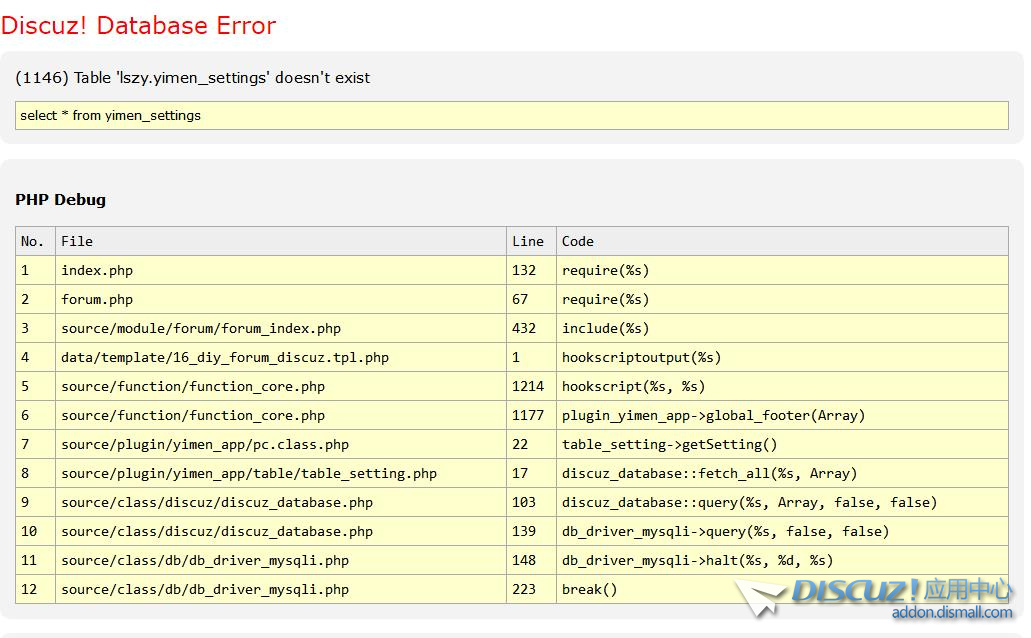1031x638 pixels.
Task: Click the 16_diy_forum_discuz.tpl.php template entry
Action: pyautogui.click(x=225, y=357)
